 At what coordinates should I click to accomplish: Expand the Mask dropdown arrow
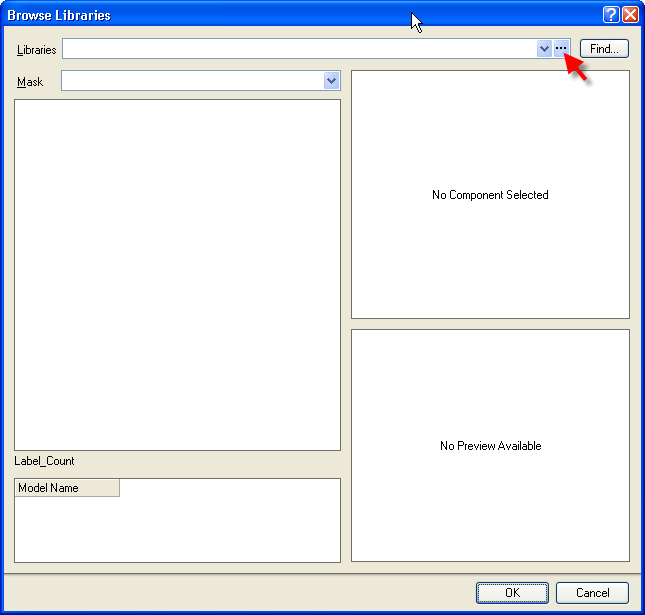tap(332, 81)
